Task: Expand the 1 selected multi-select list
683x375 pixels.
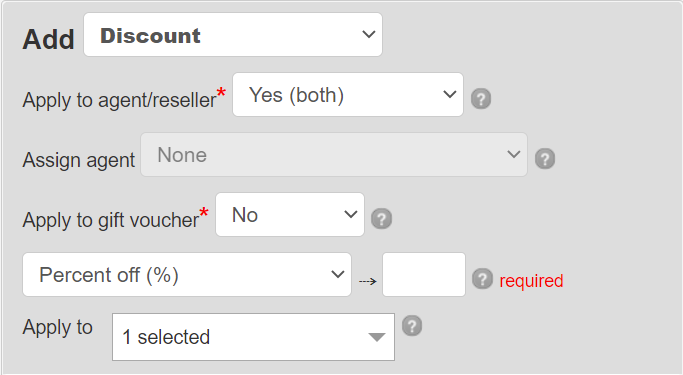Action: (x=254, y=337)
